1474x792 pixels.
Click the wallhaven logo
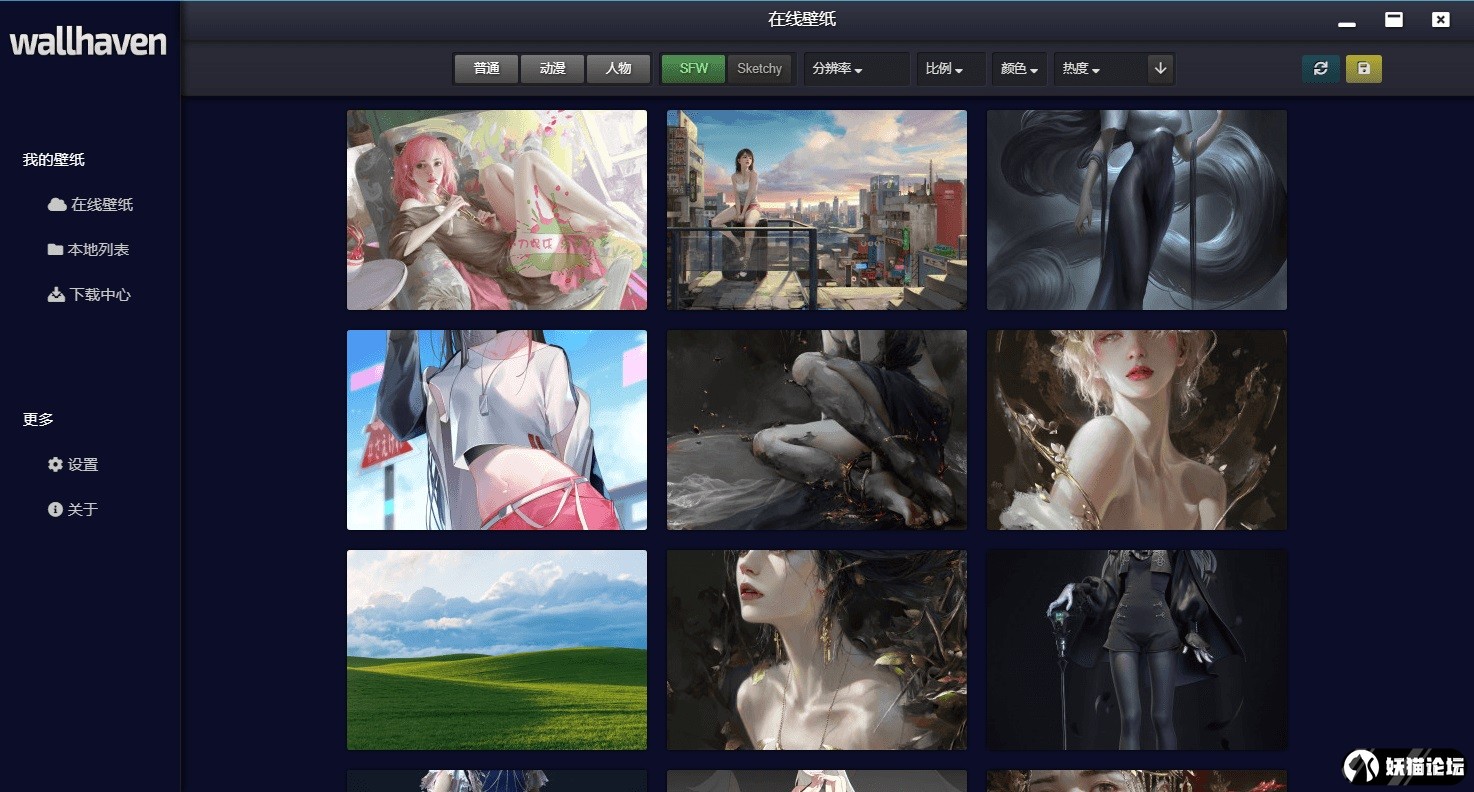point(88,42)
